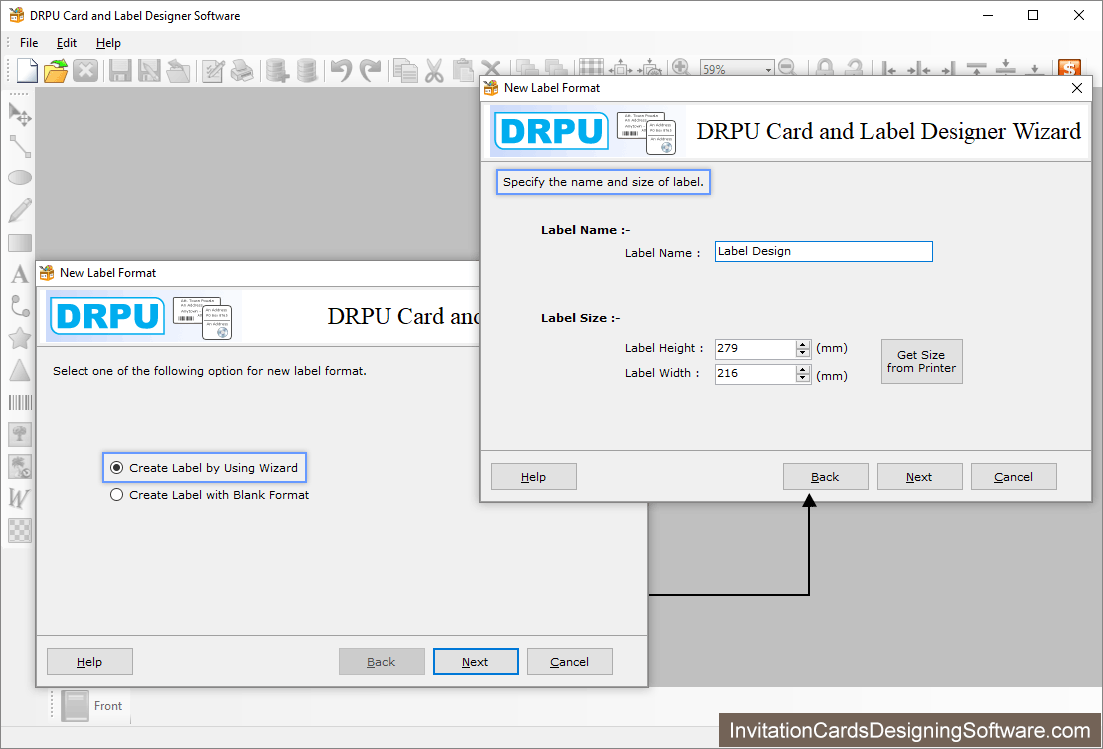Image resolution: width=1103 pixels, height=749 pixels.
Task: Click the orange dollar sign purchase icon
Action: pyautogui.click(x=1069, y=68)
